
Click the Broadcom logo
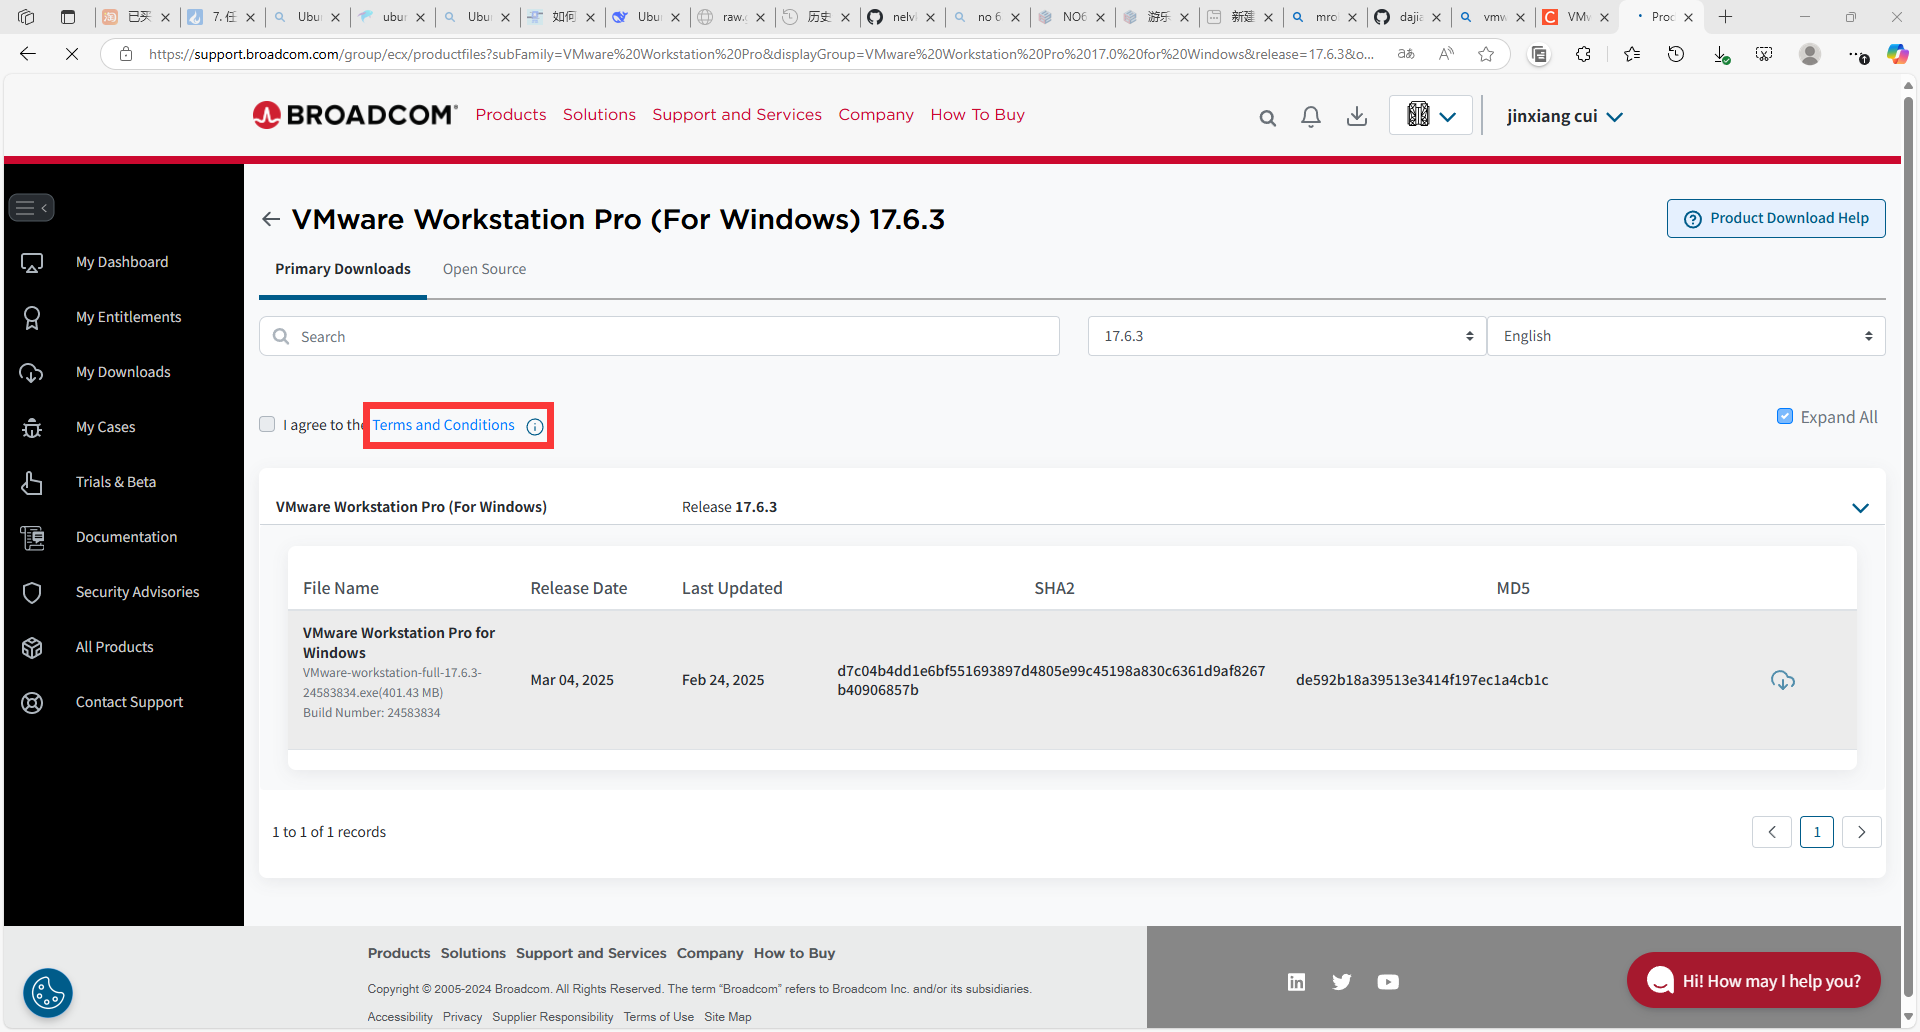coord(355,115)
